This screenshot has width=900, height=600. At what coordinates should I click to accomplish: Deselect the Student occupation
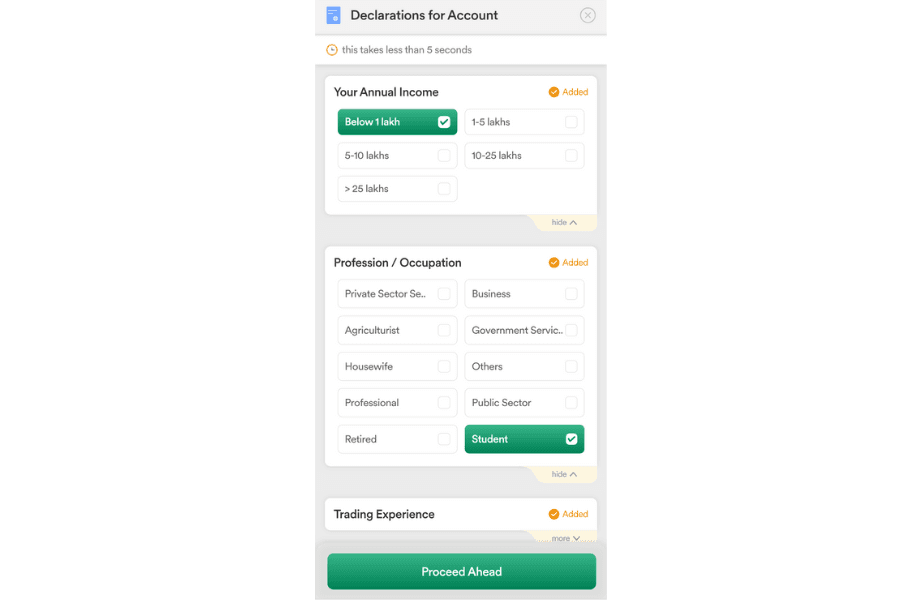(x=524, y=439)
